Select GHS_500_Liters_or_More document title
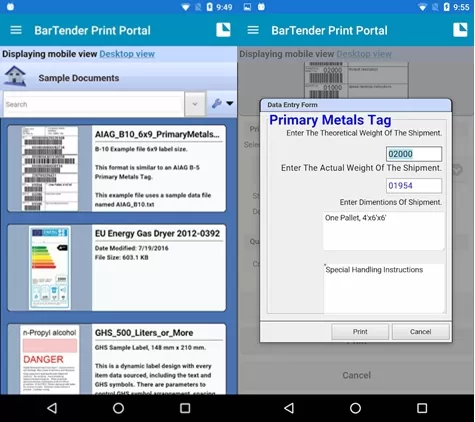475x422 pixels. 144,333
